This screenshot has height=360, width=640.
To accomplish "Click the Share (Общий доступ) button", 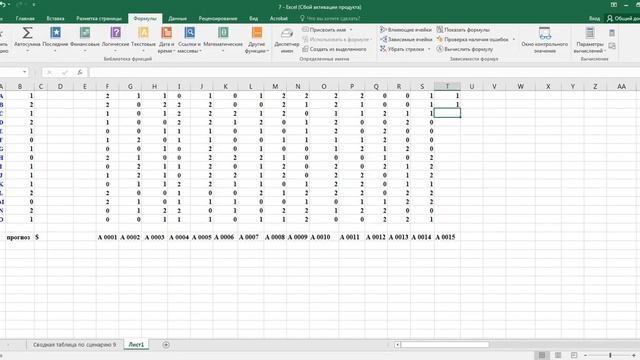I will tap(623, 18).
